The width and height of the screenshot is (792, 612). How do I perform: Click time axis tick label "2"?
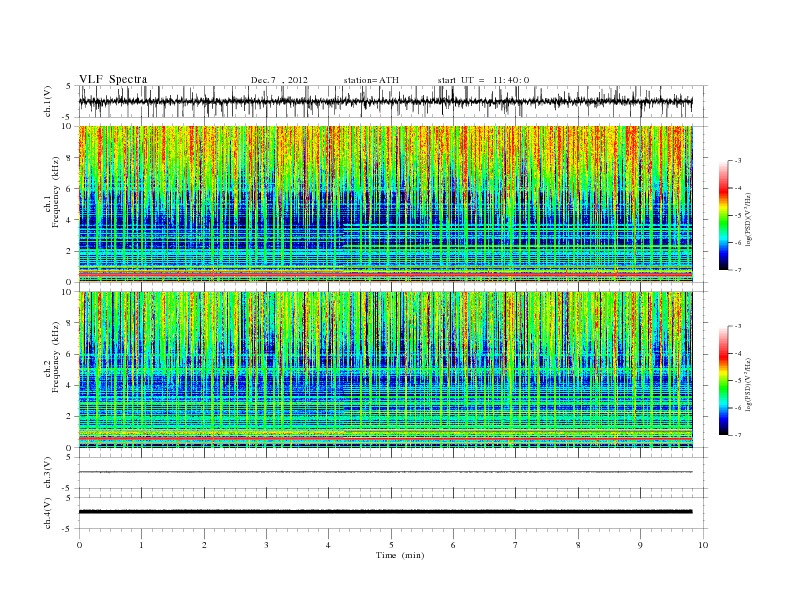(x=204, y=545)
